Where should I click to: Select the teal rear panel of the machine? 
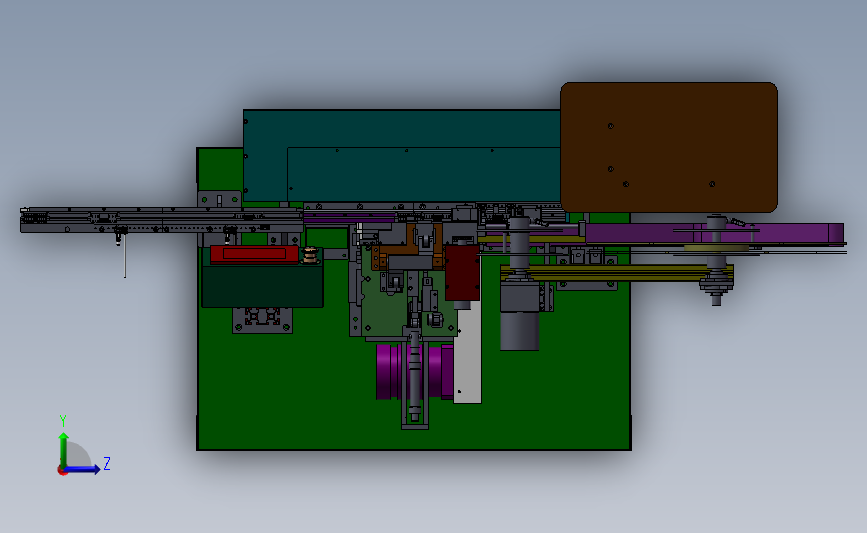pos(401,156)
